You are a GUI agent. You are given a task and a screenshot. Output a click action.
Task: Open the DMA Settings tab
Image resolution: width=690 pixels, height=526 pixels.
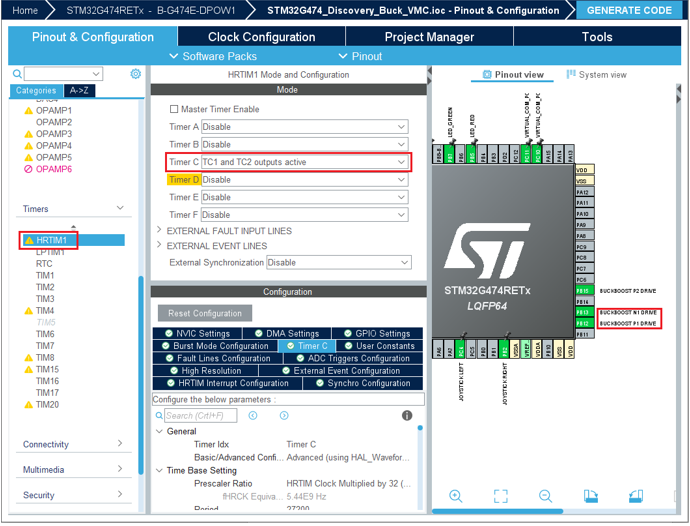[287, 333]
